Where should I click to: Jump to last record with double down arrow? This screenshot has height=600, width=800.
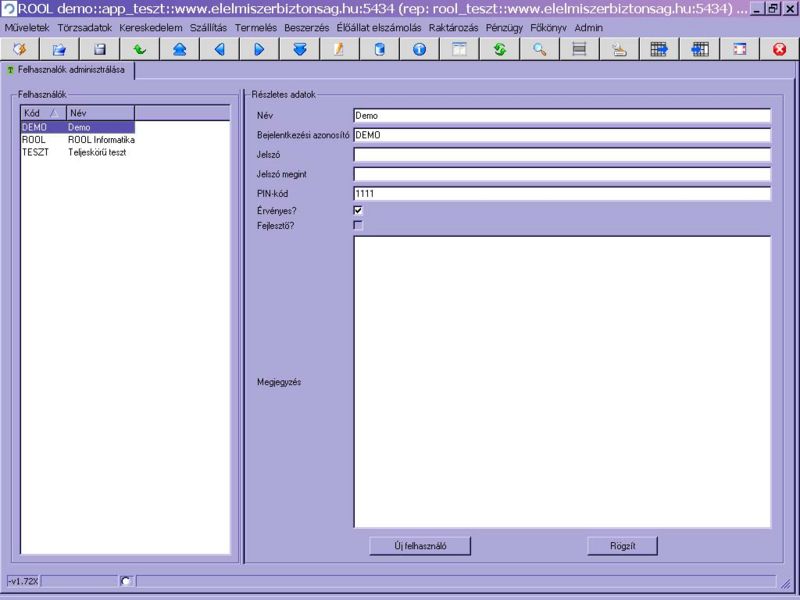pos(300,49)
